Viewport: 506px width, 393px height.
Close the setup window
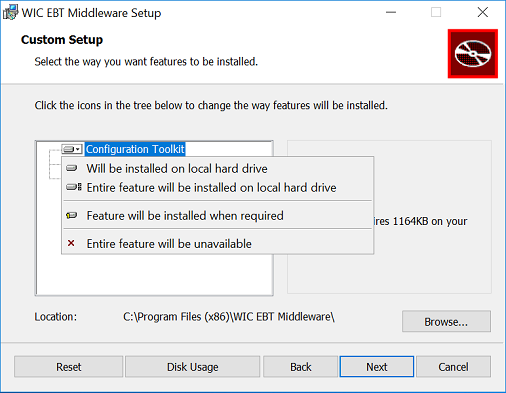[x=482, y=12]
